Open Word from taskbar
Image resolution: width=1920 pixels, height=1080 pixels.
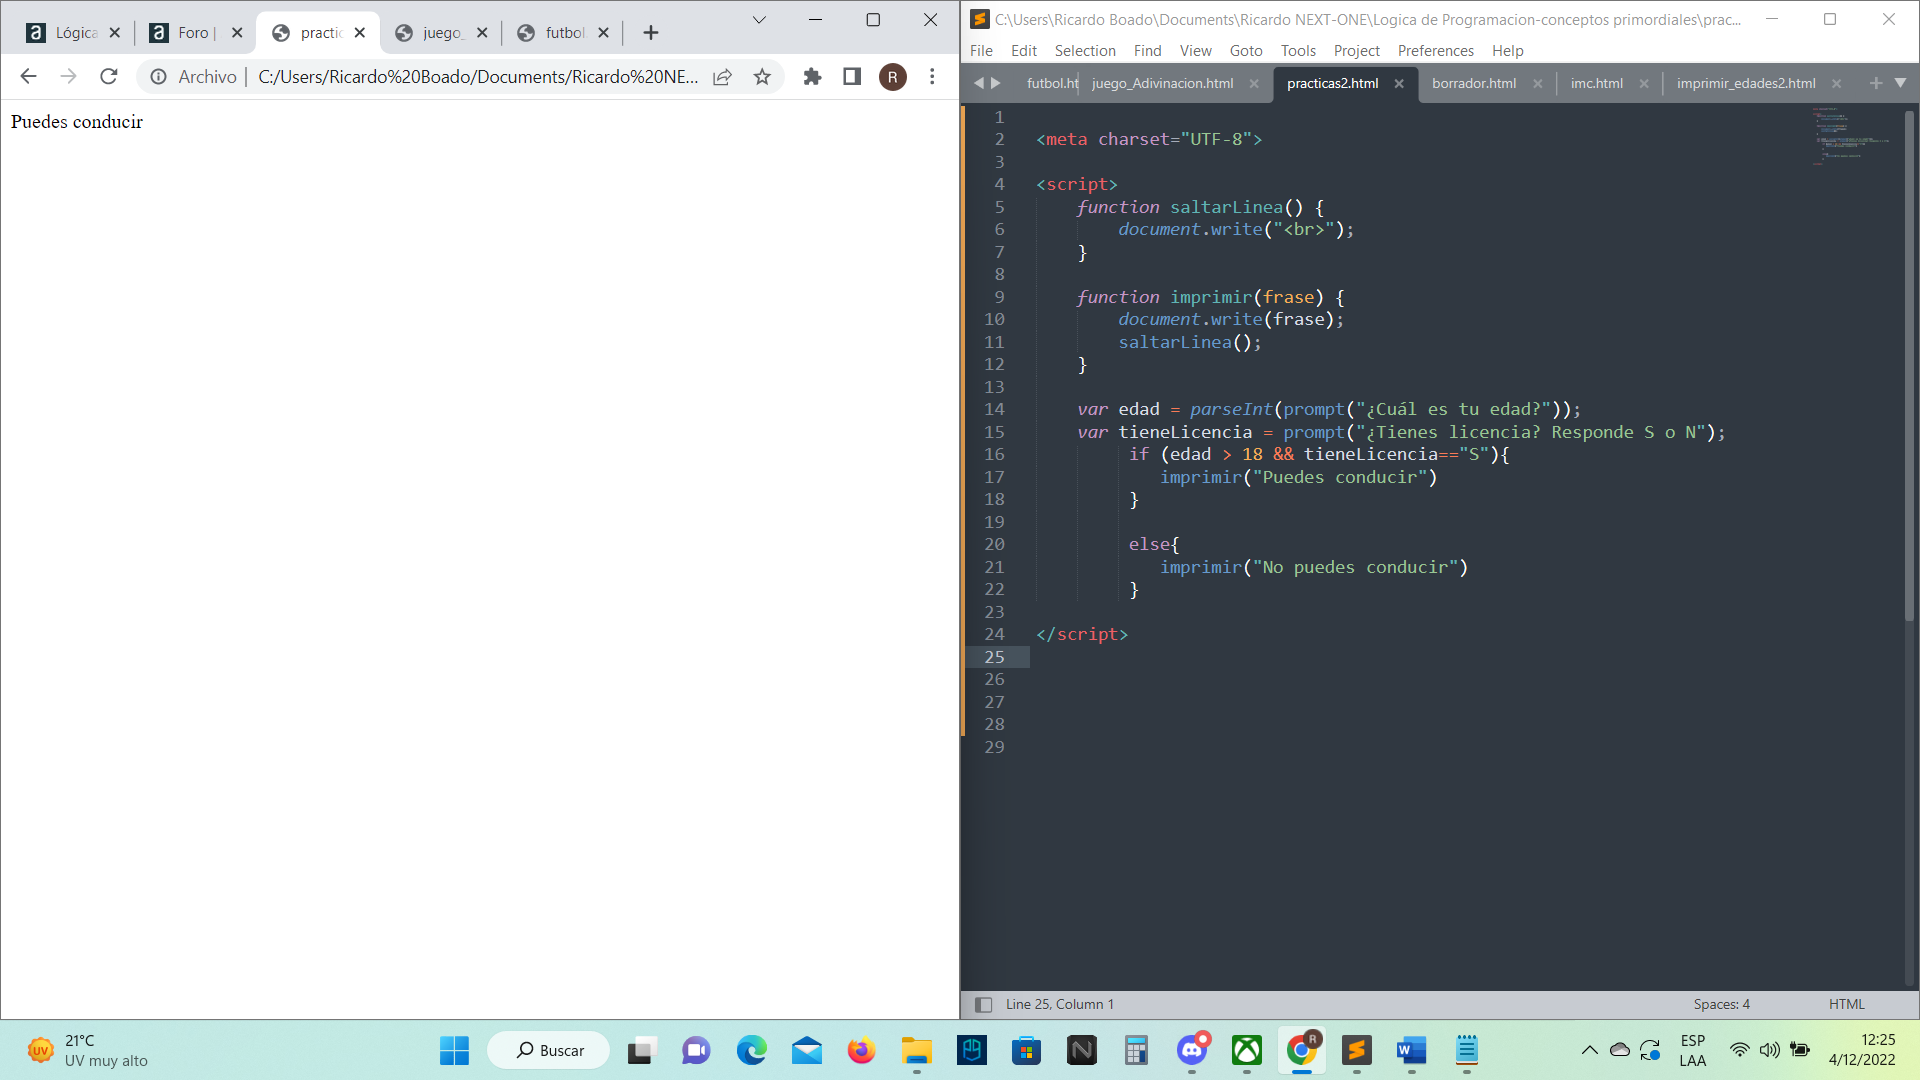point(1411,1050)
